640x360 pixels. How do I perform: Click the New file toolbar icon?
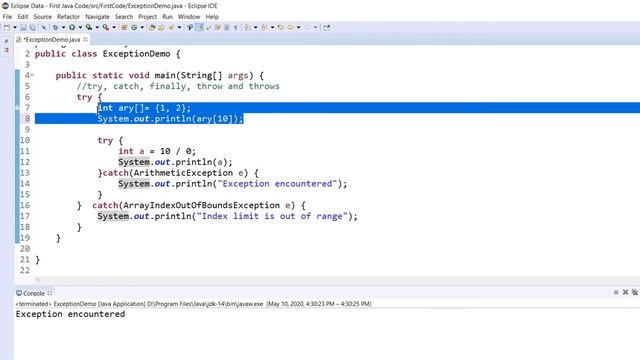coord(7,27)
